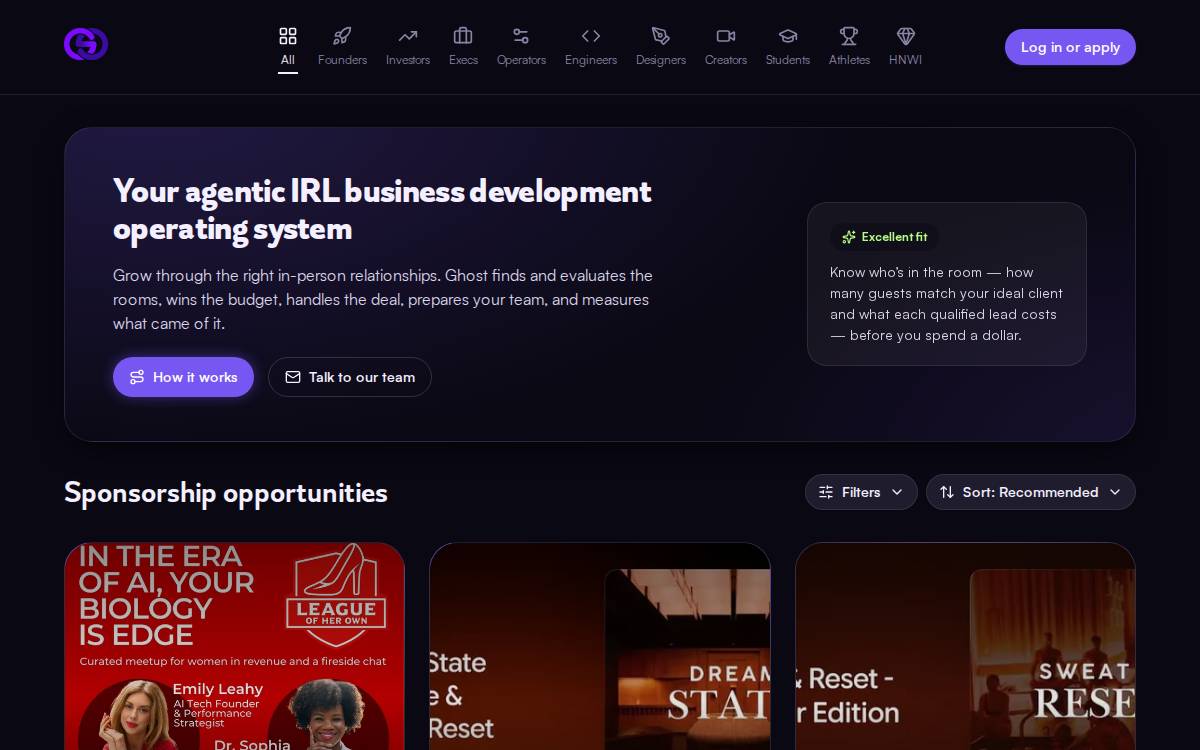Screen dimensions: 1200x750
Task: Click workflow icon on How it works
Action: [137, 377]
